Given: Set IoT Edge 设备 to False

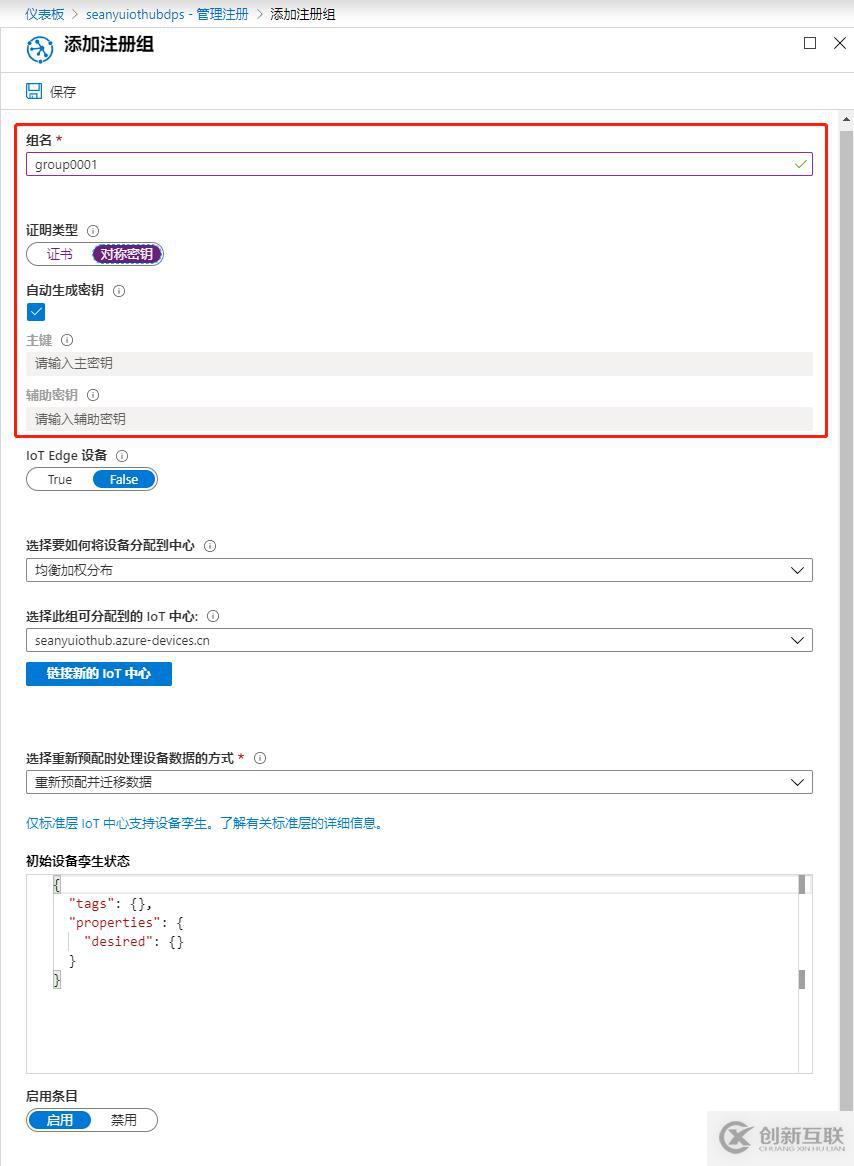Looking at the screenshot, I should pos(124,480).
